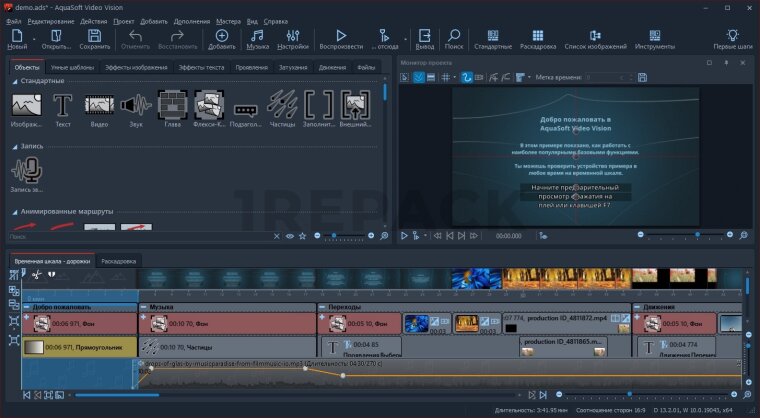Select the Текст (Text) object icon
Screen dimensions: 760x418
(x=62, y=106)
